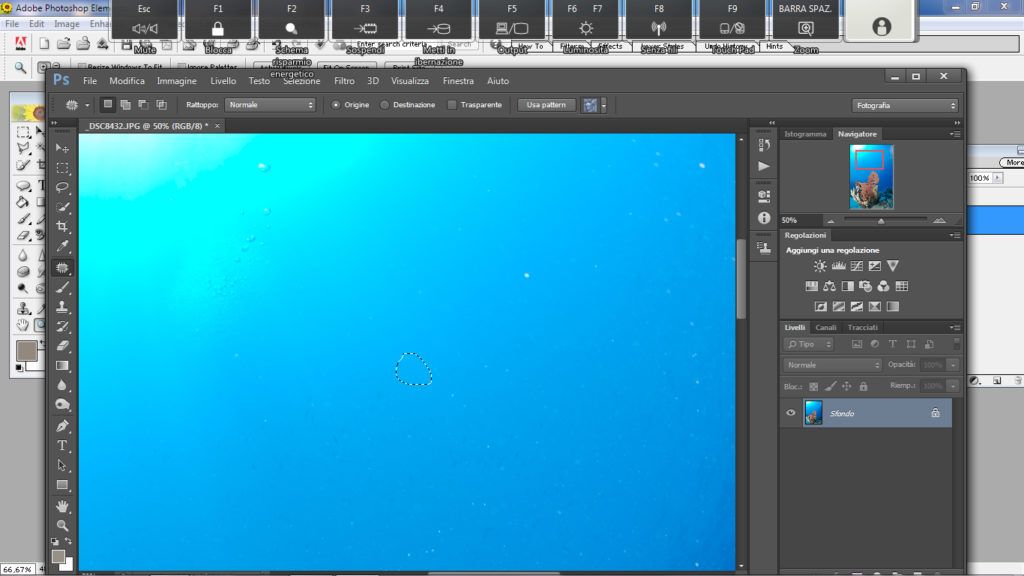
Task: Switch to the Canali tab
Action: click(826, 327)
